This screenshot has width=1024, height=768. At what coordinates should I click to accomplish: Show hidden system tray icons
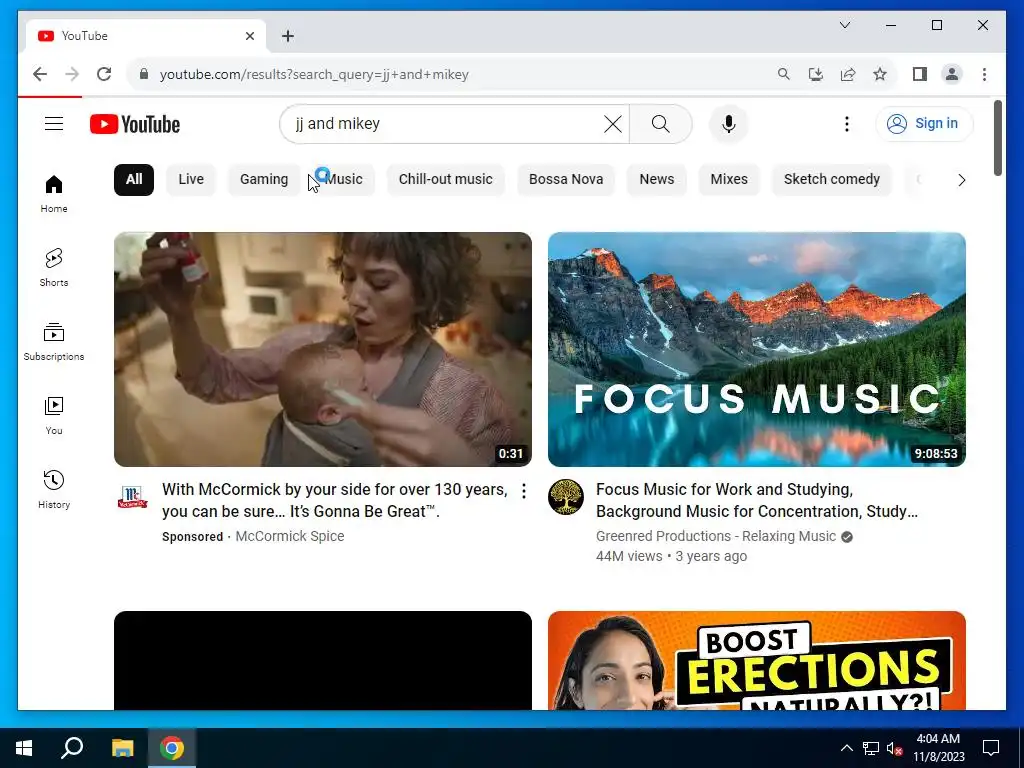[x=846, y=748]
